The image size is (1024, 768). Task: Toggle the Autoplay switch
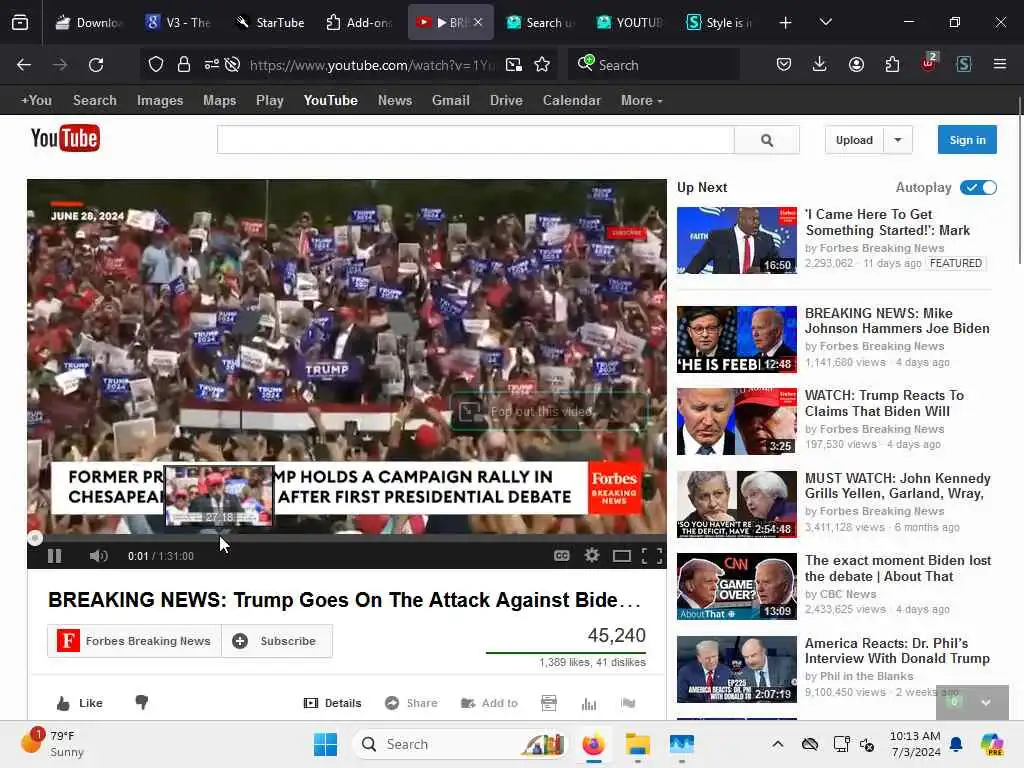coord(978,187)
